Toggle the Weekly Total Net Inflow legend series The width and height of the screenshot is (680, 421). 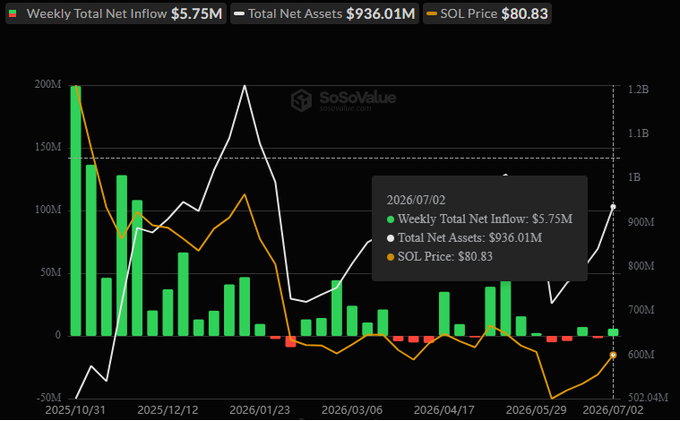click(116, 13)
